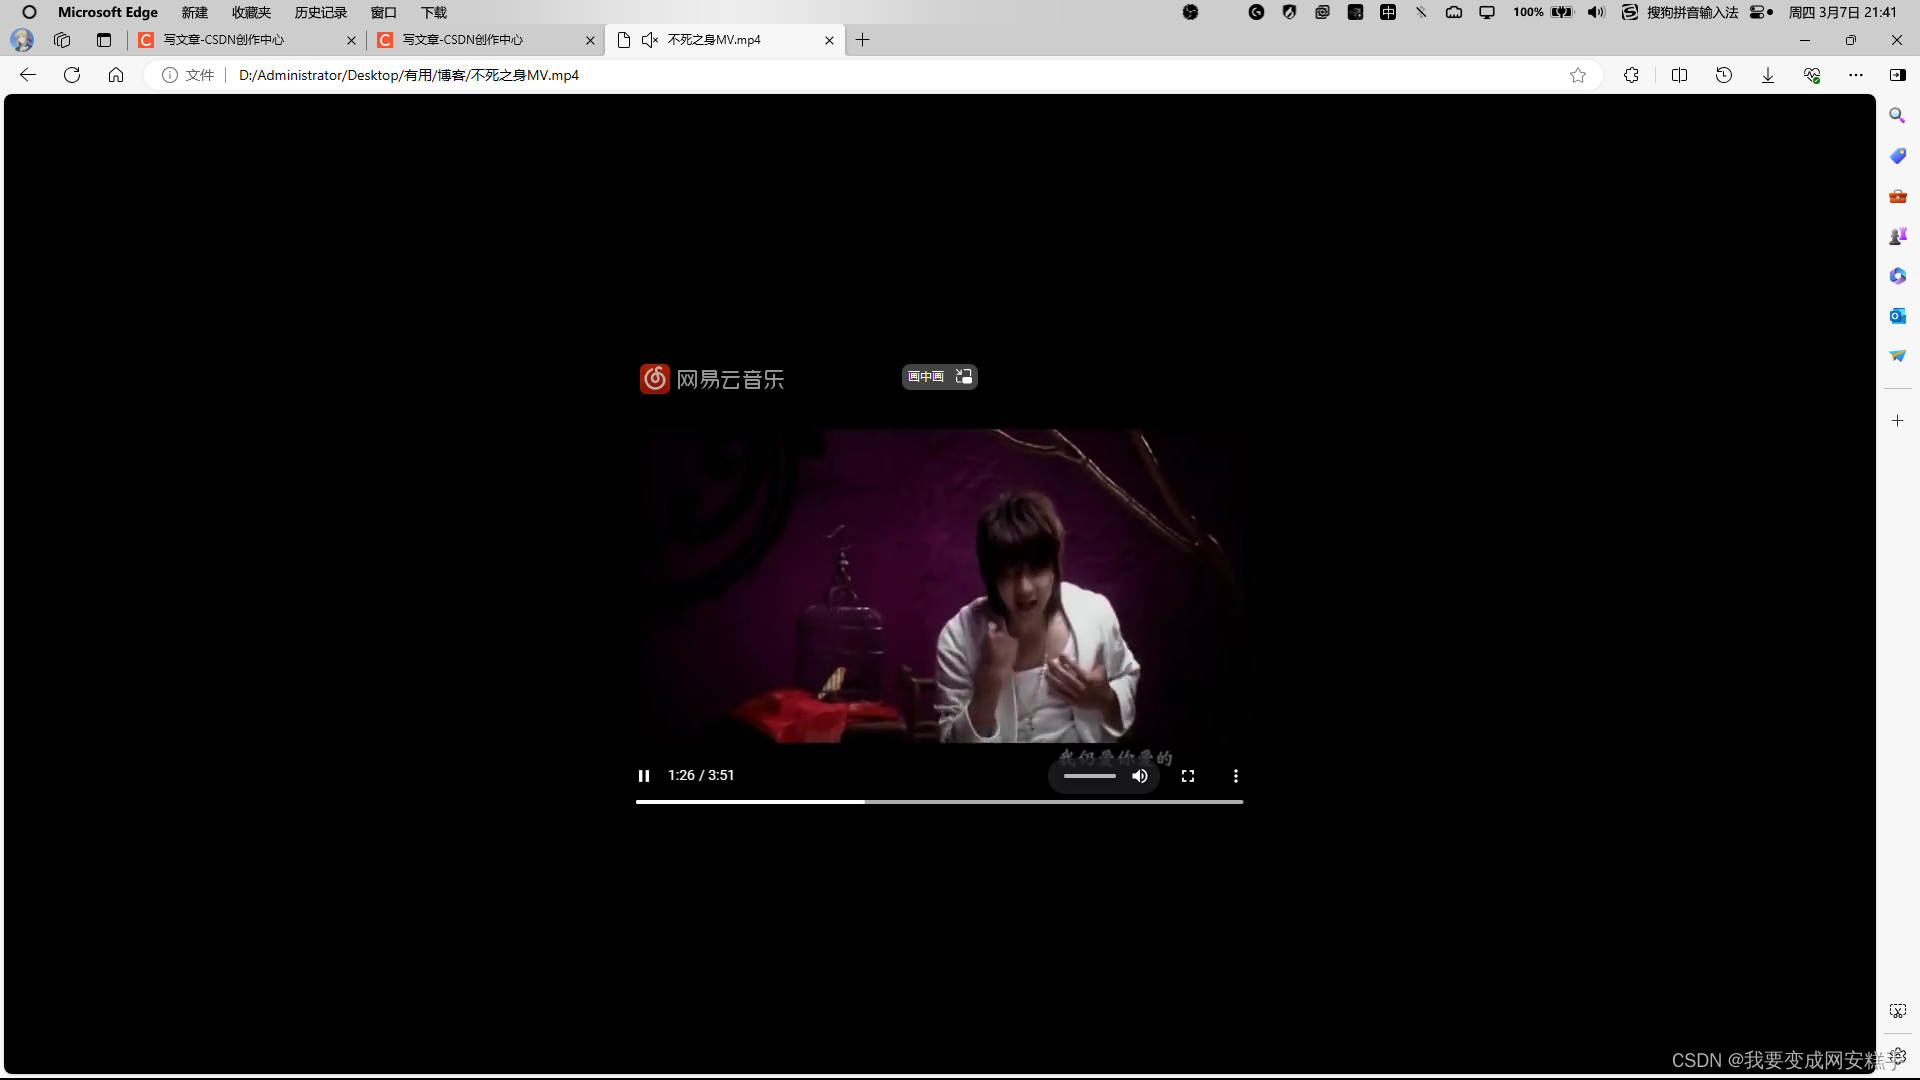Open video player more options menu
Screen dimensions: 1920x1080
tap(1236, 776)
